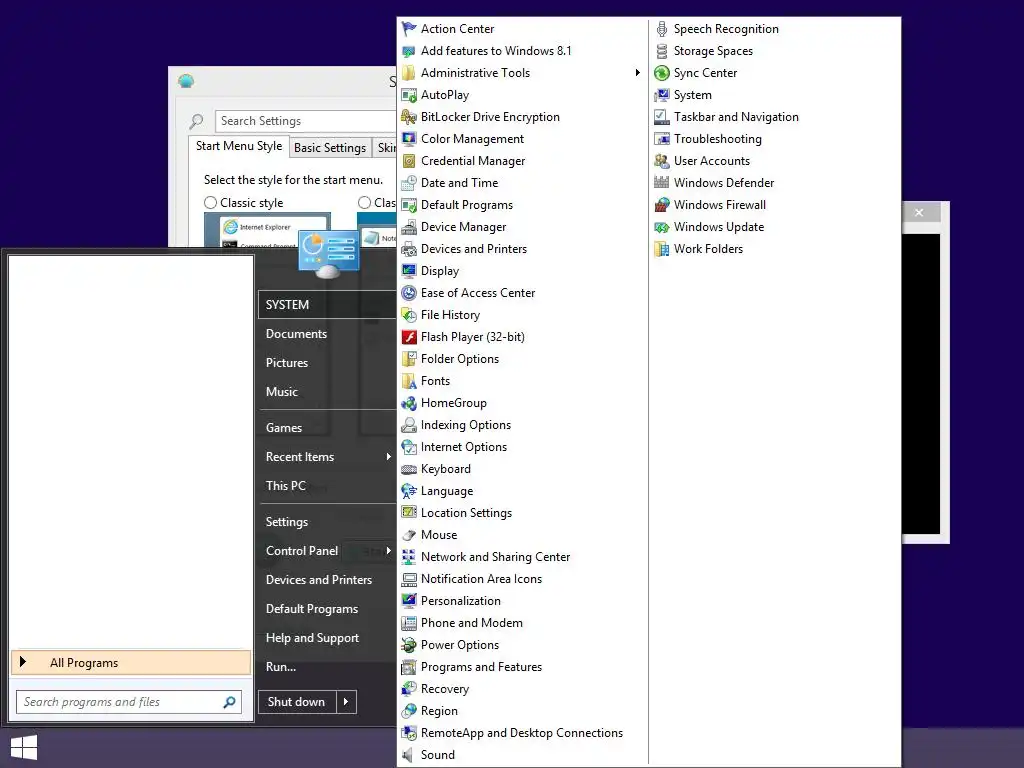Open Default Programs in the dark start menu
The width and height of the screenshot is (1024, 768).
click(x=312, y=609)
